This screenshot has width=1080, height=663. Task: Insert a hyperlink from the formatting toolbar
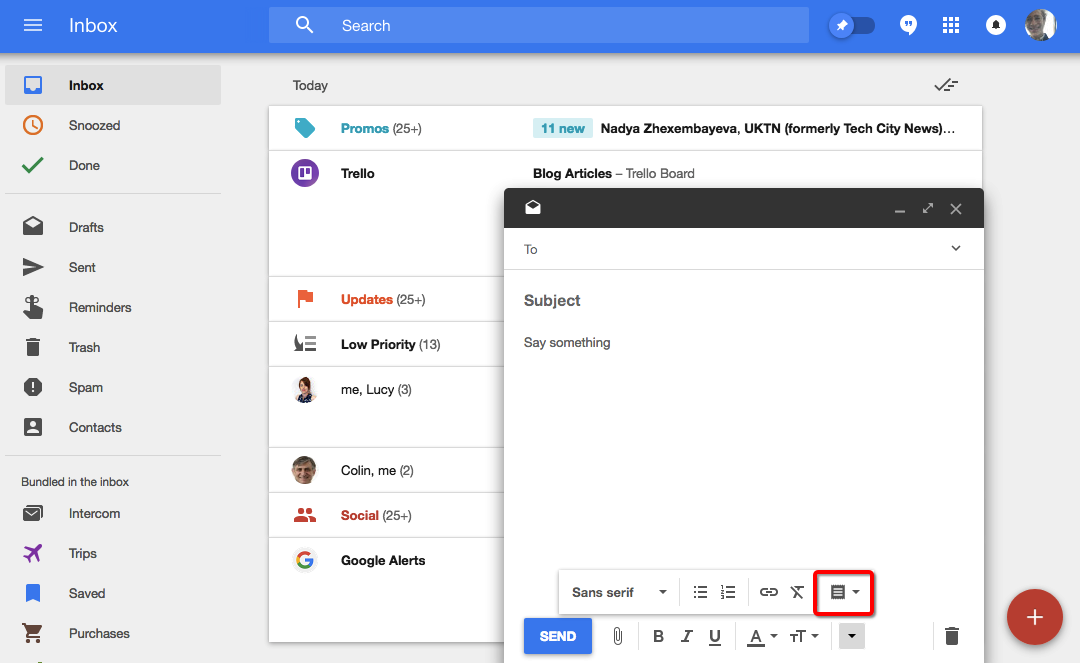pos(768,592)
